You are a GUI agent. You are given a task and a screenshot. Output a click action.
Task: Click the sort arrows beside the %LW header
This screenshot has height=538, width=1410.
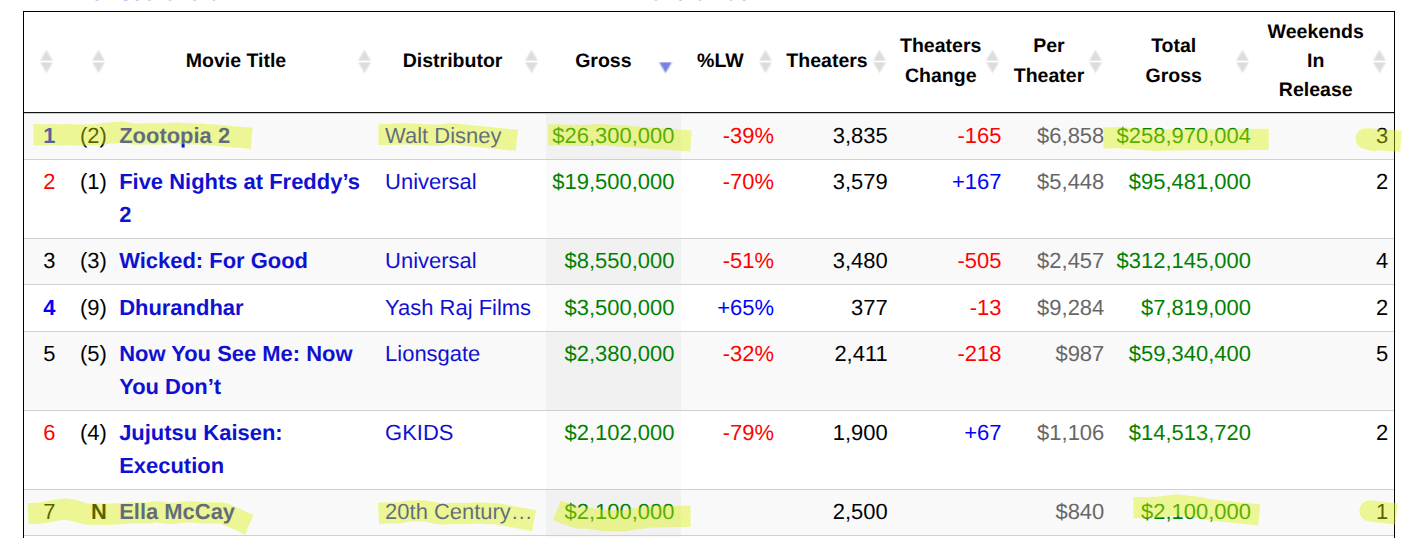click(x=765, y=61)
